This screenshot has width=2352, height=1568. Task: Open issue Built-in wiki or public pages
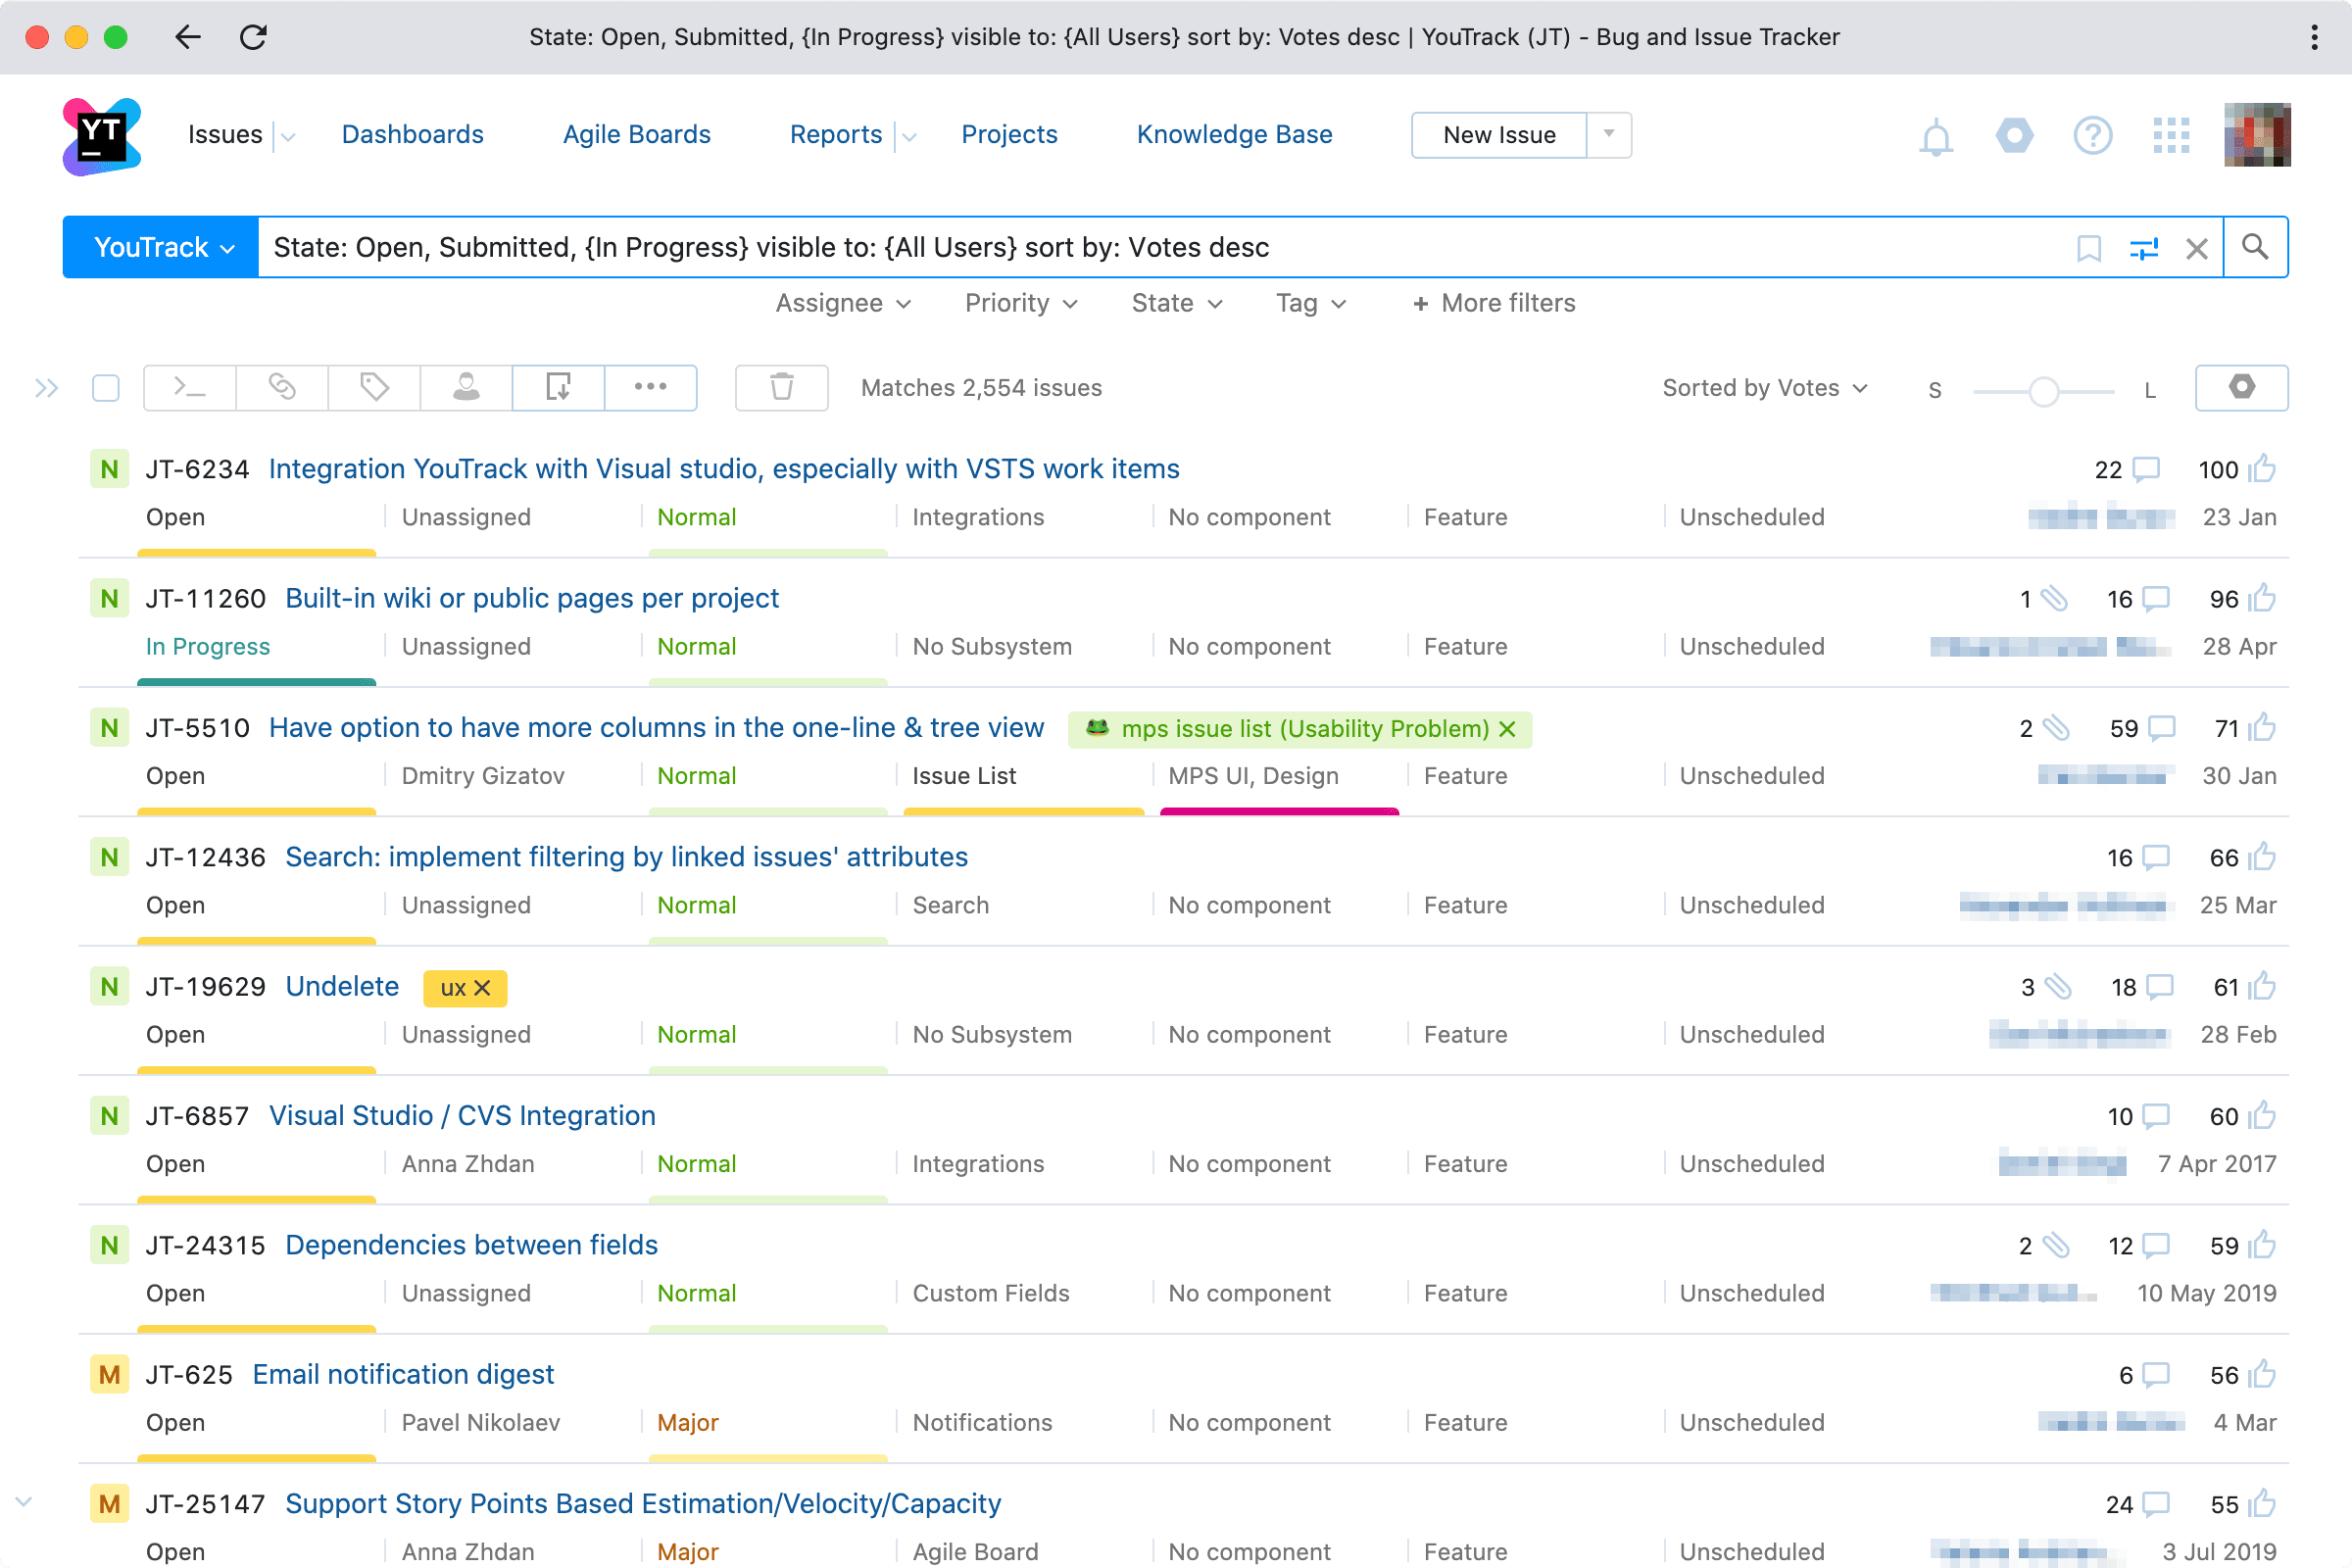click(x=531, y=598)
